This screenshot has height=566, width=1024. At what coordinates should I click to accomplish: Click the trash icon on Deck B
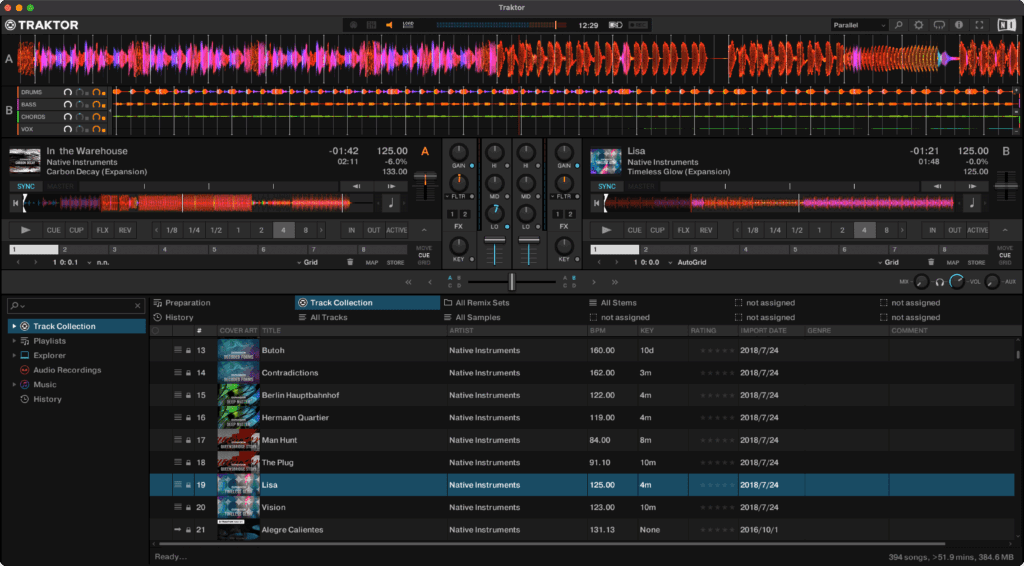932,262
